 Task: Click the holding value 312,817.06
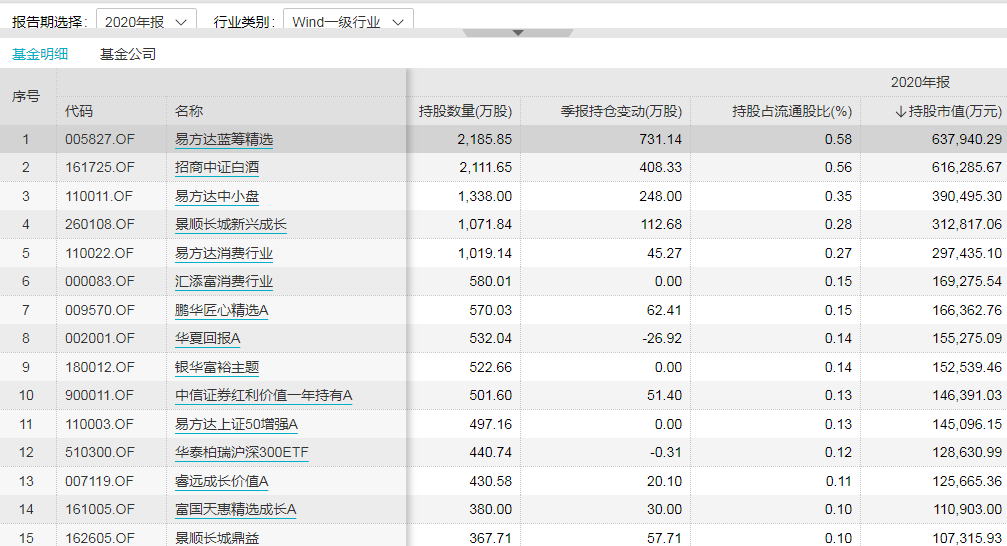[967, 225]
